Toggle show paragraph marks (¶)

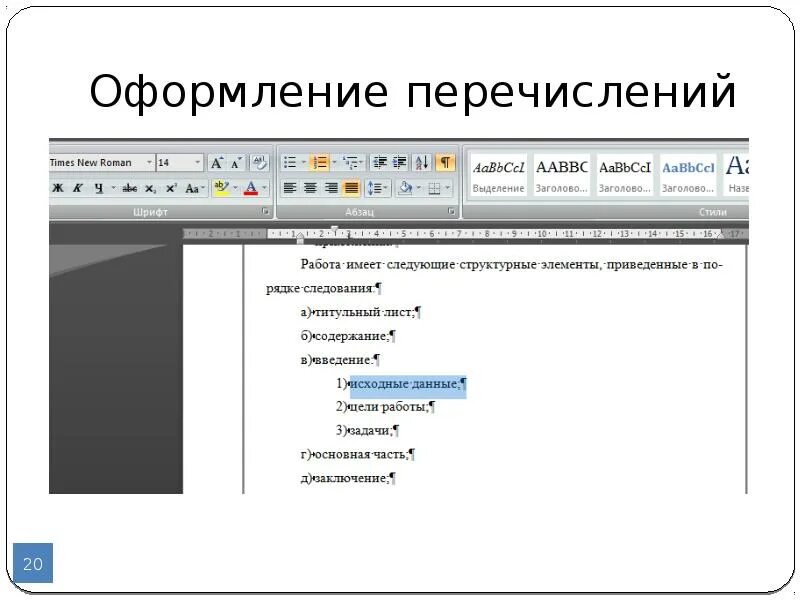point(445,163)
